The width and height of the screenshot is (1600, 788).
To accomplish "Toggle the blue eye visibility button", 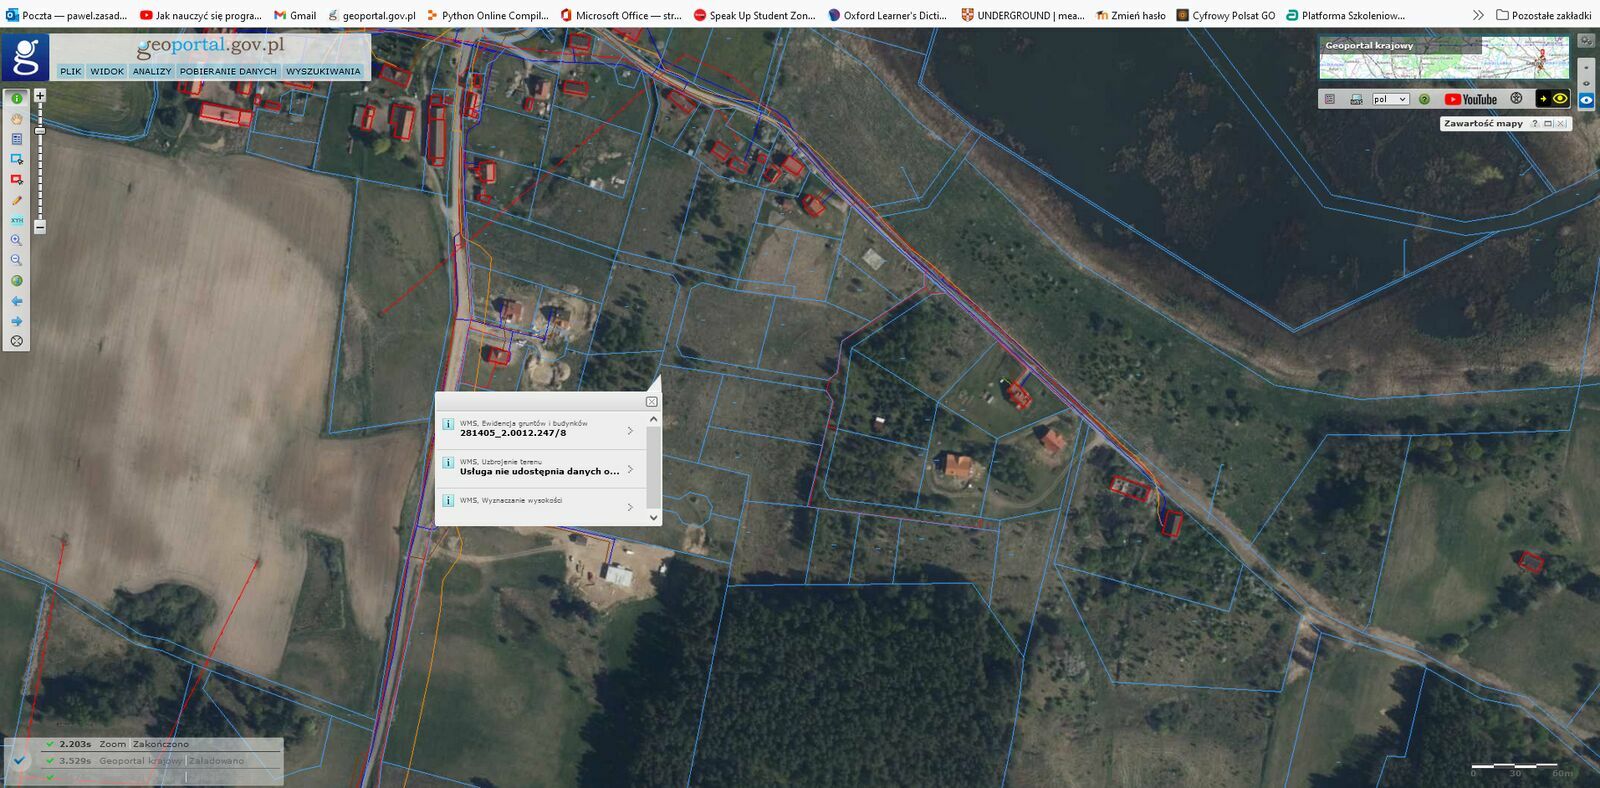I will tap(1586, 100).
